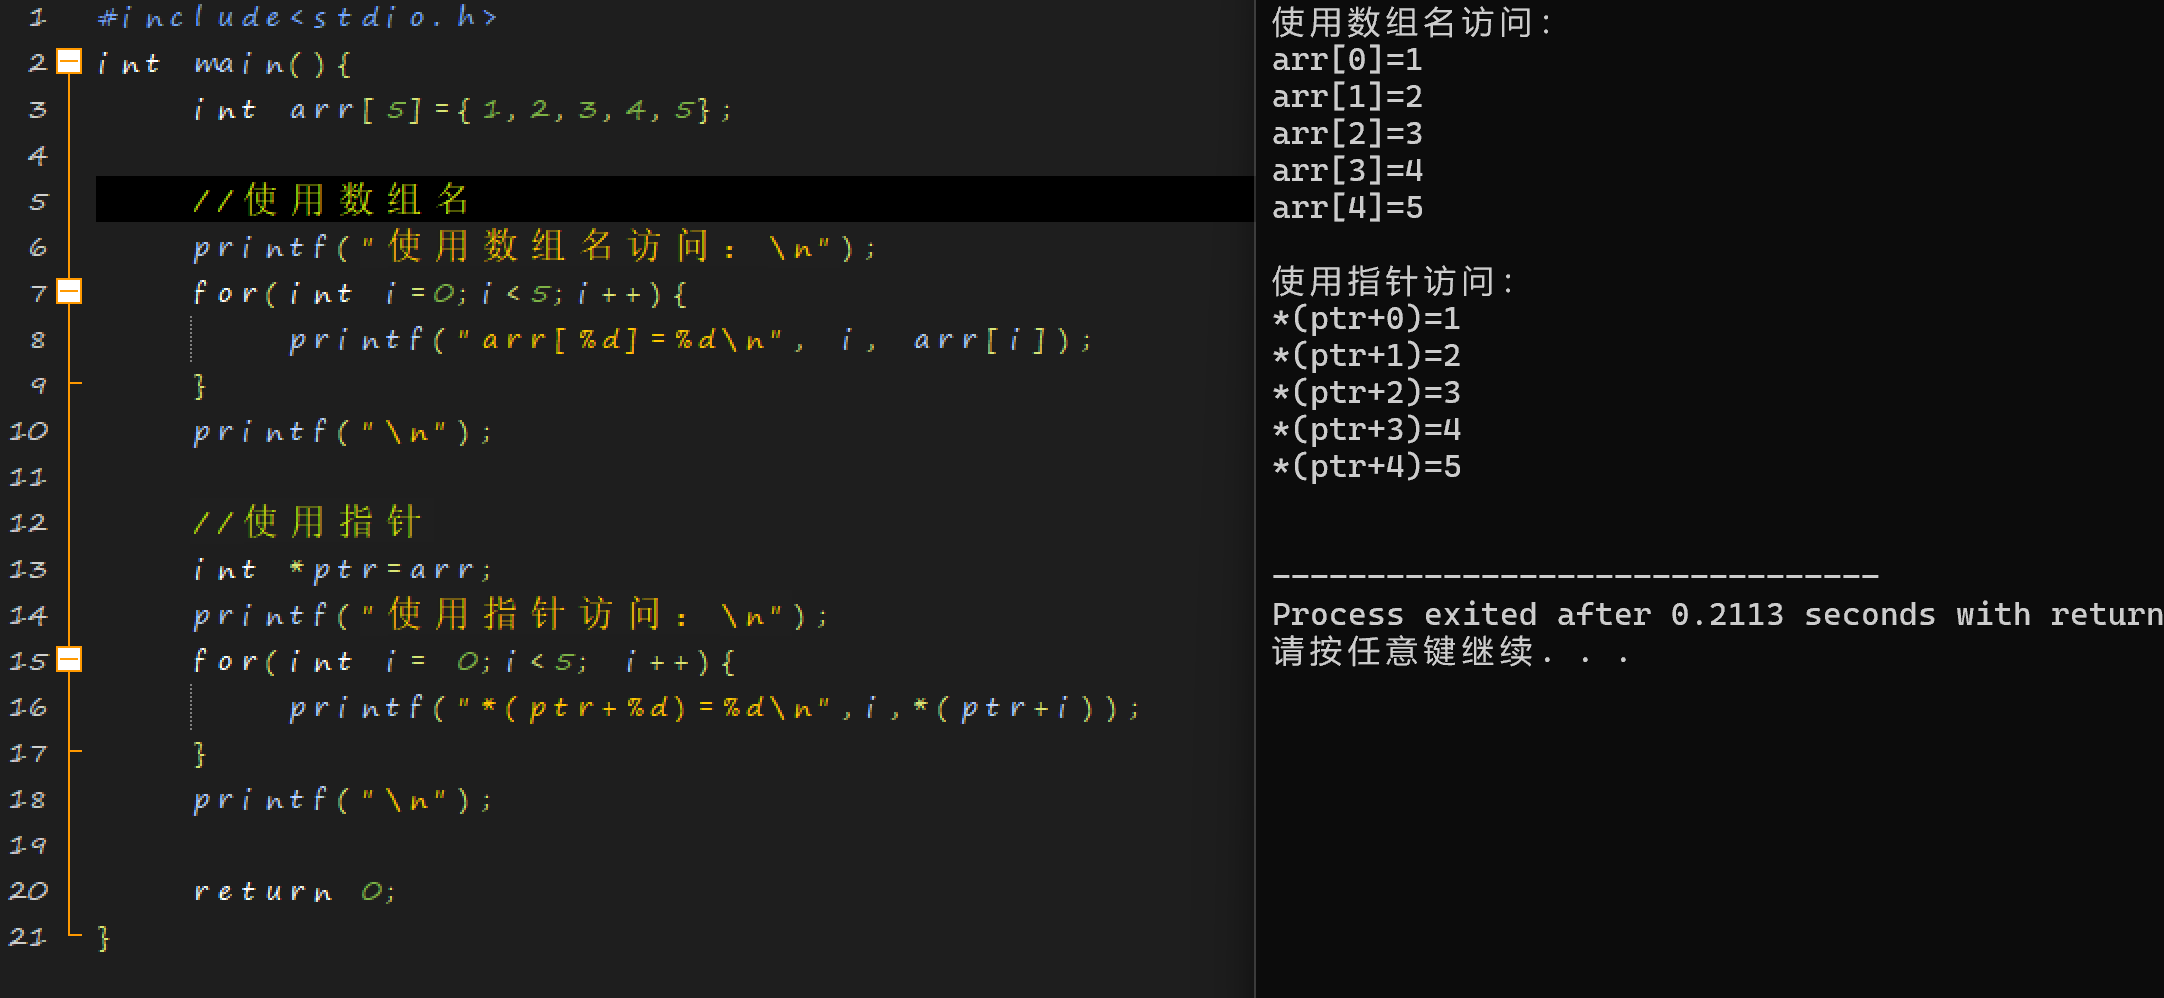Click line number 4 in the gutter
The height and width of the screenshot is (998, 2164).
click(38, 155)
